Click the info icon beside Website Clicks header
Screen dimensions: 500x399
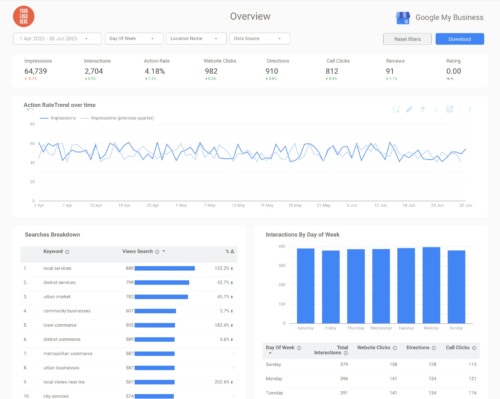click(395, 348)
